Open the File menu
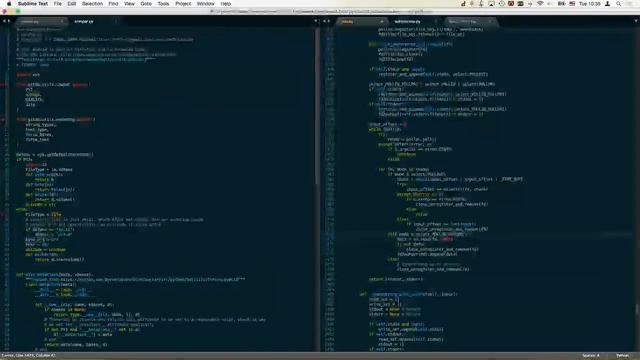The height and width of the screenshot is (360, 640). 58,4
